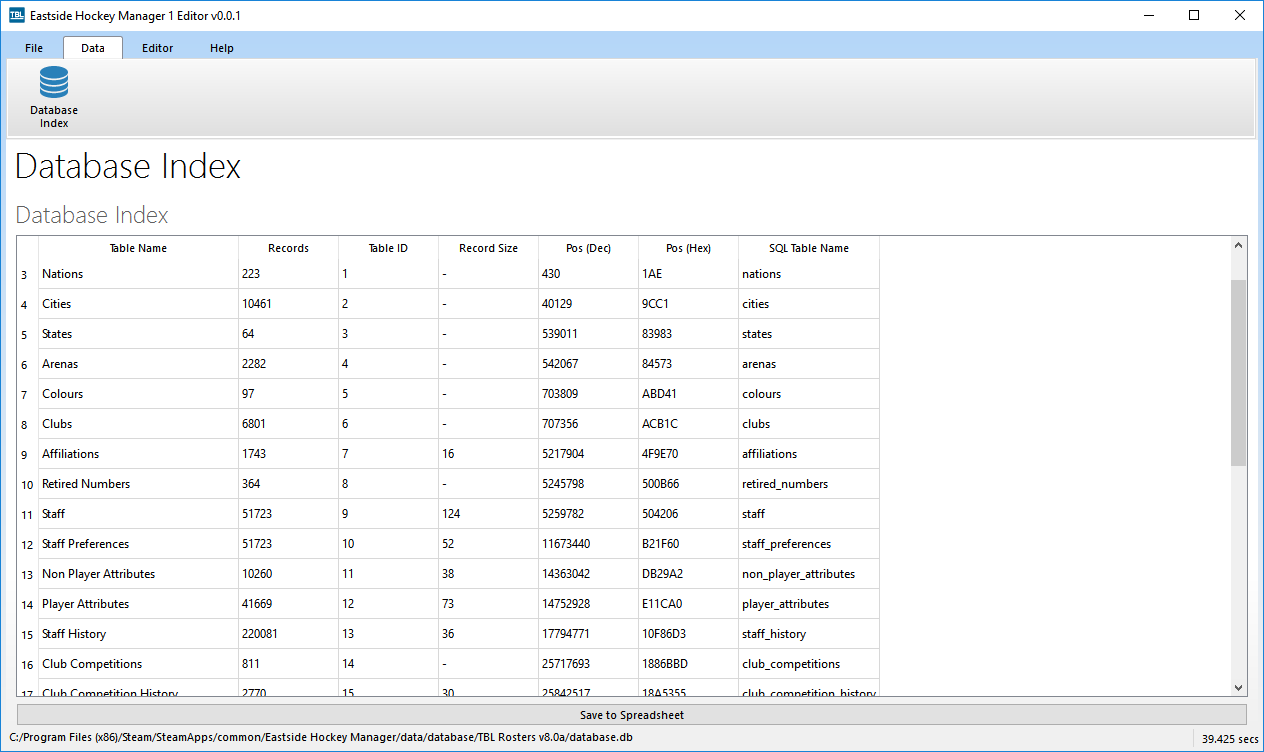The height and width of the screenshot is (752, 1264).
Task: Click the Table Name column header
Action: tap(137, 248)
